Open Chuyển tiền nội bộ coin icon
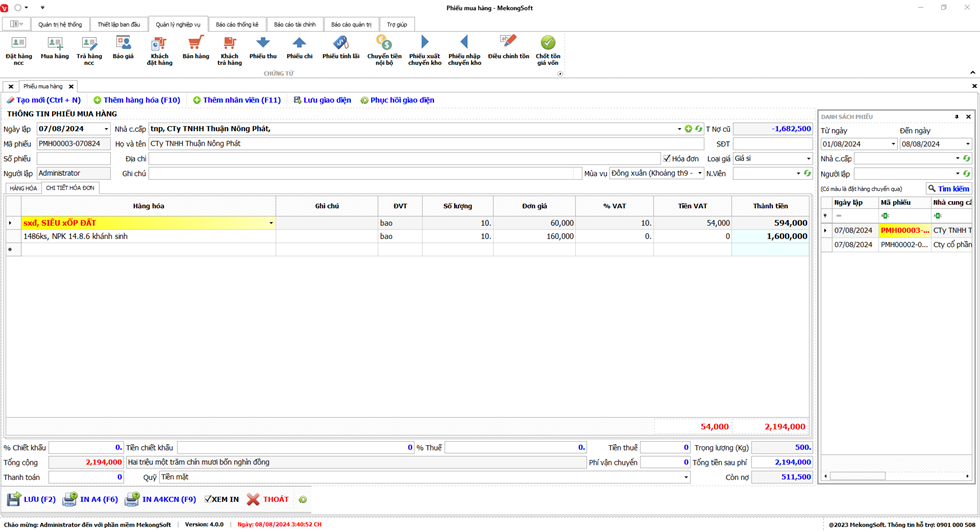Screen dimensions: 980x531 coord(384,43)
